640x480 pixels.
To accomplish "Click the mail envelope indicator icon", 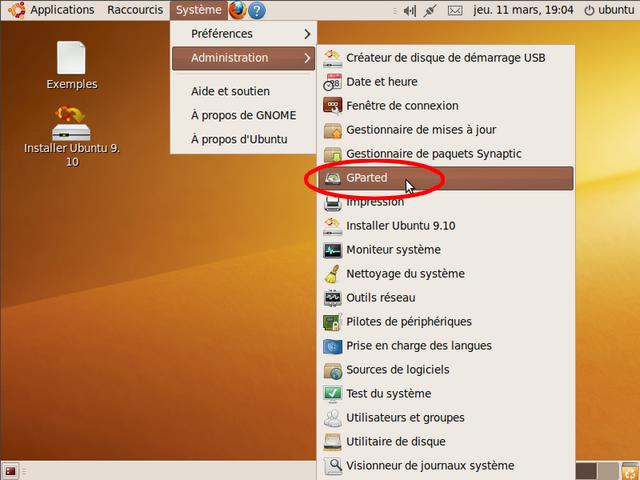I will [455, 11].
